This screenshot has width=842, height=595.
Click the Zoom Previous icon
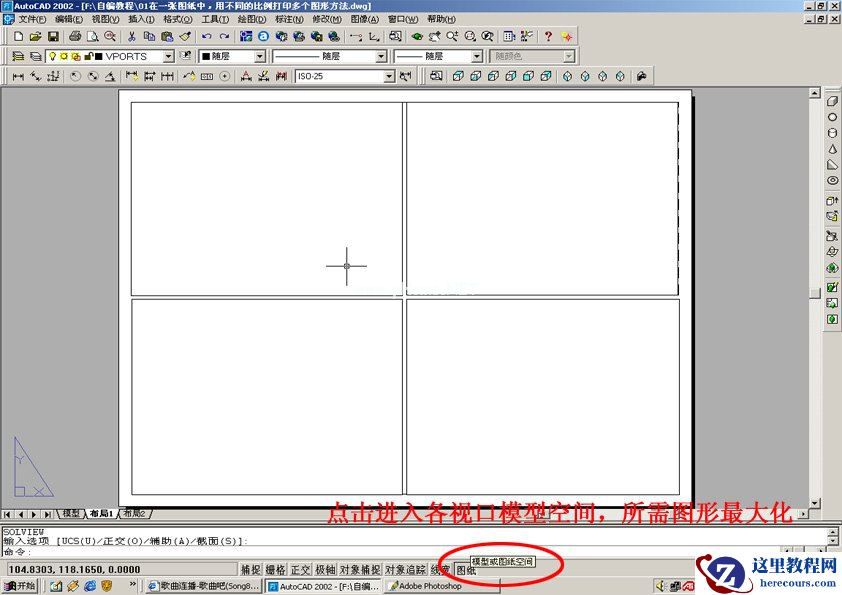pyautogui.click(x=488, y=37)
